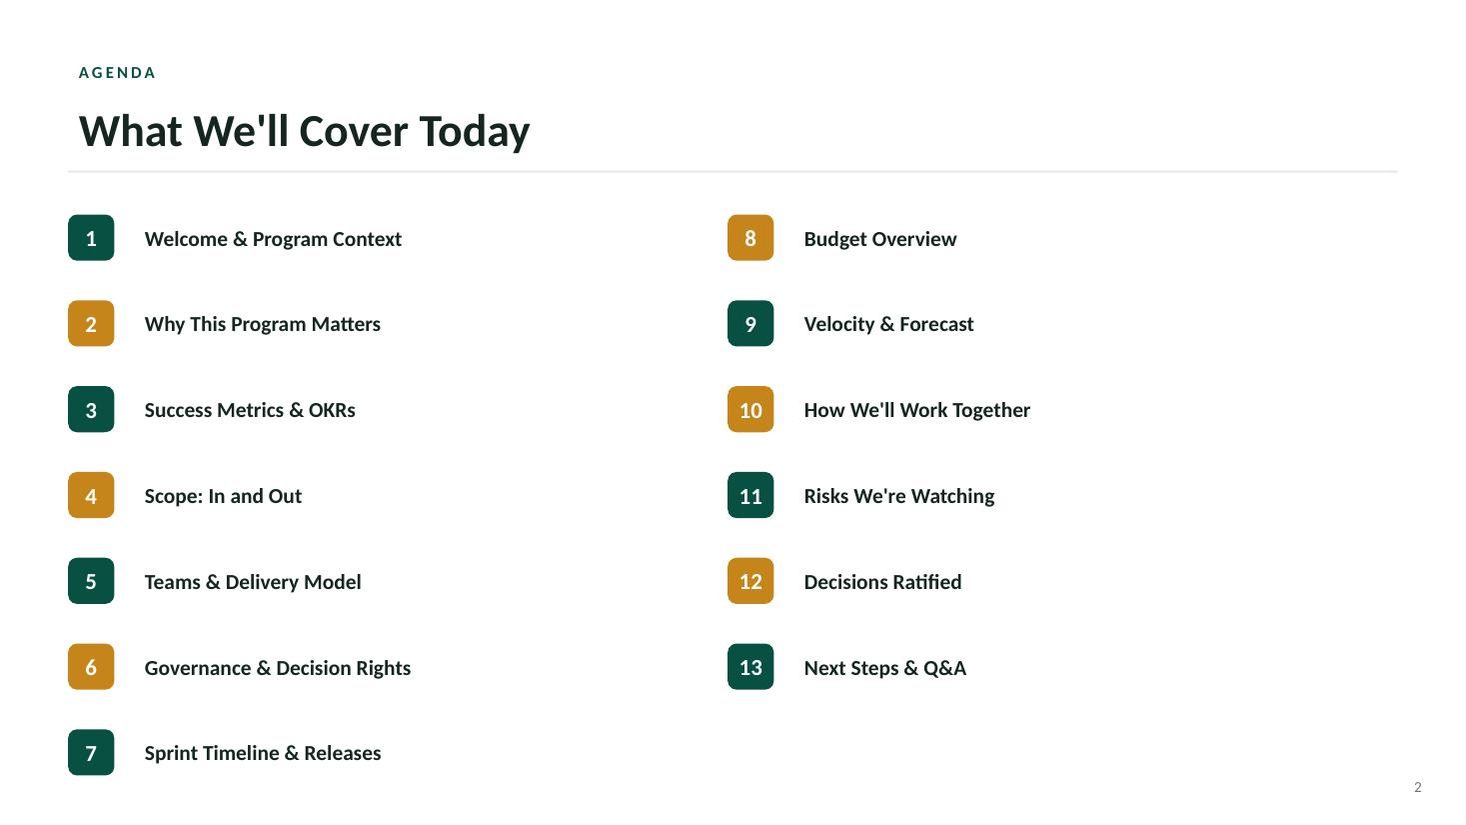The height and width of the screenshot is (825, 1466).
Task: Click the green number 13 badge
Action: pyautogui.click(x=750, y=667)
